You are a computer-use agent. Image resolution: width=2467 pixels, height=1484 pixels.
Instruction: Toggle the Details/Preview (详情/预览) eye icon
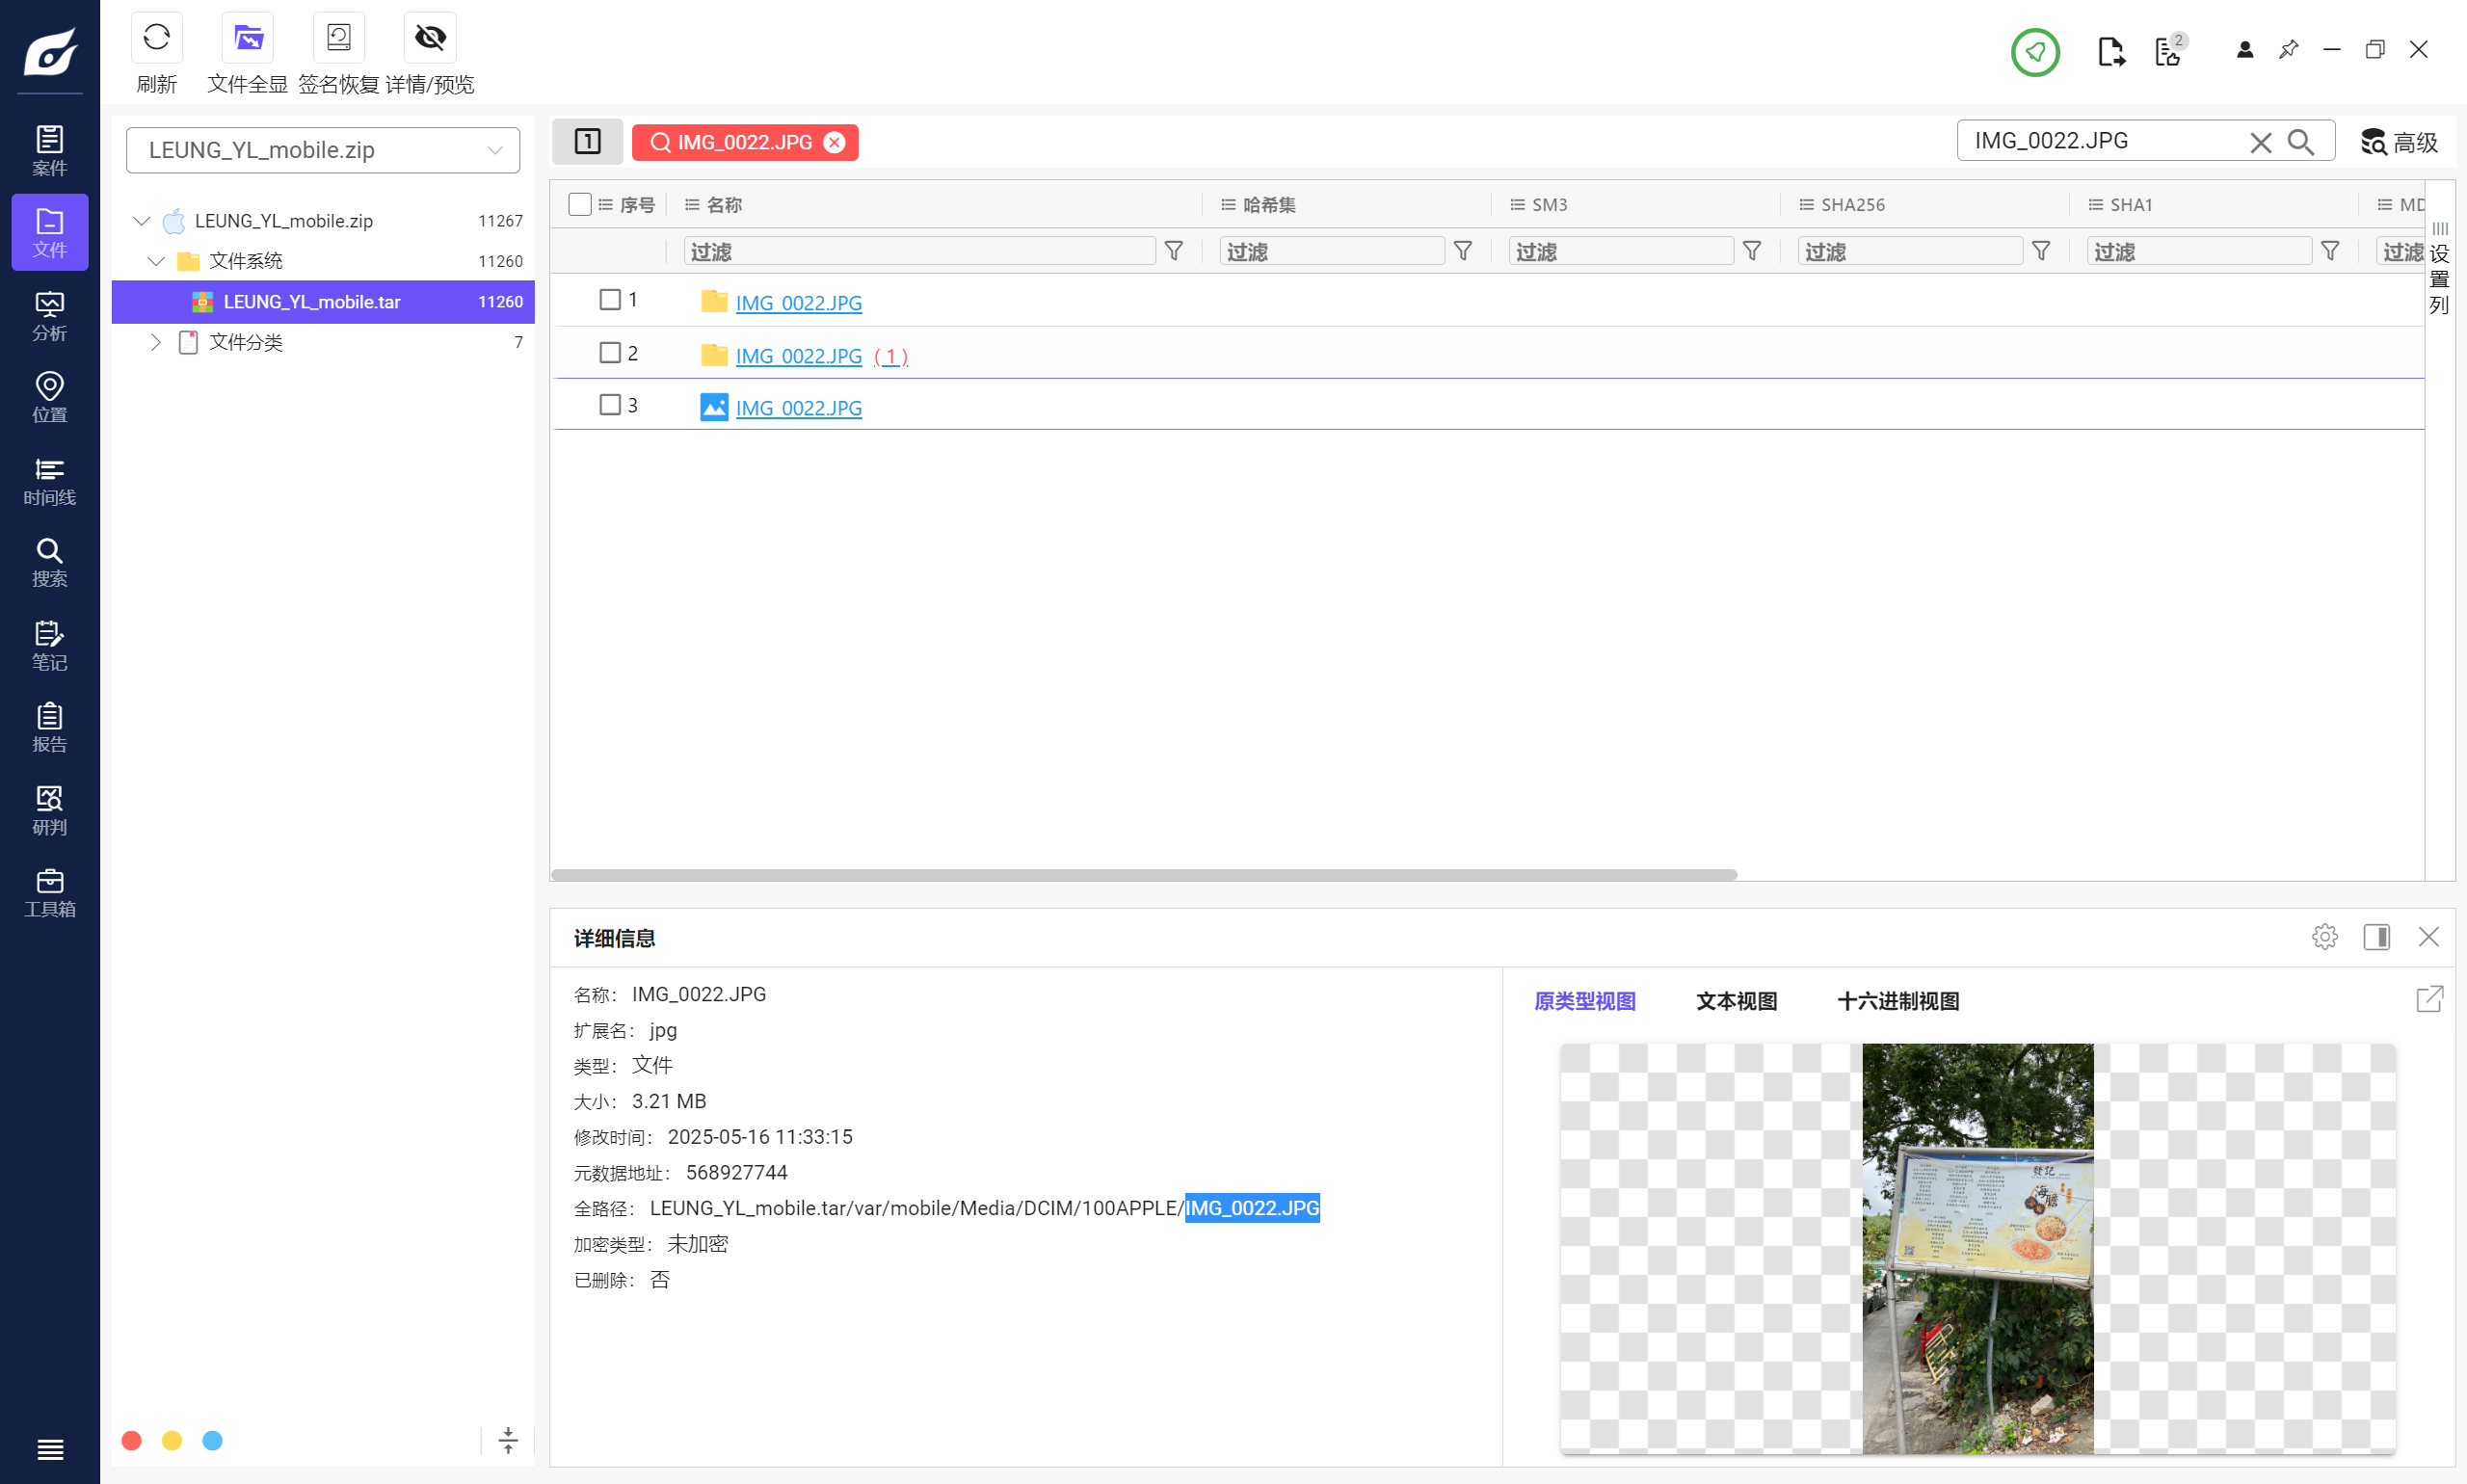430,38
